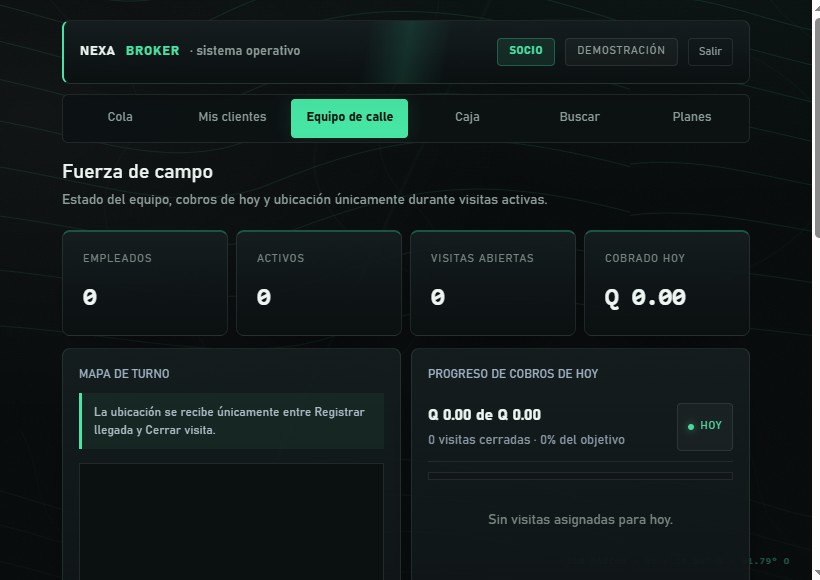Click Salir to log out
This screenshot has height=580, width=820.
pos(710,51)
